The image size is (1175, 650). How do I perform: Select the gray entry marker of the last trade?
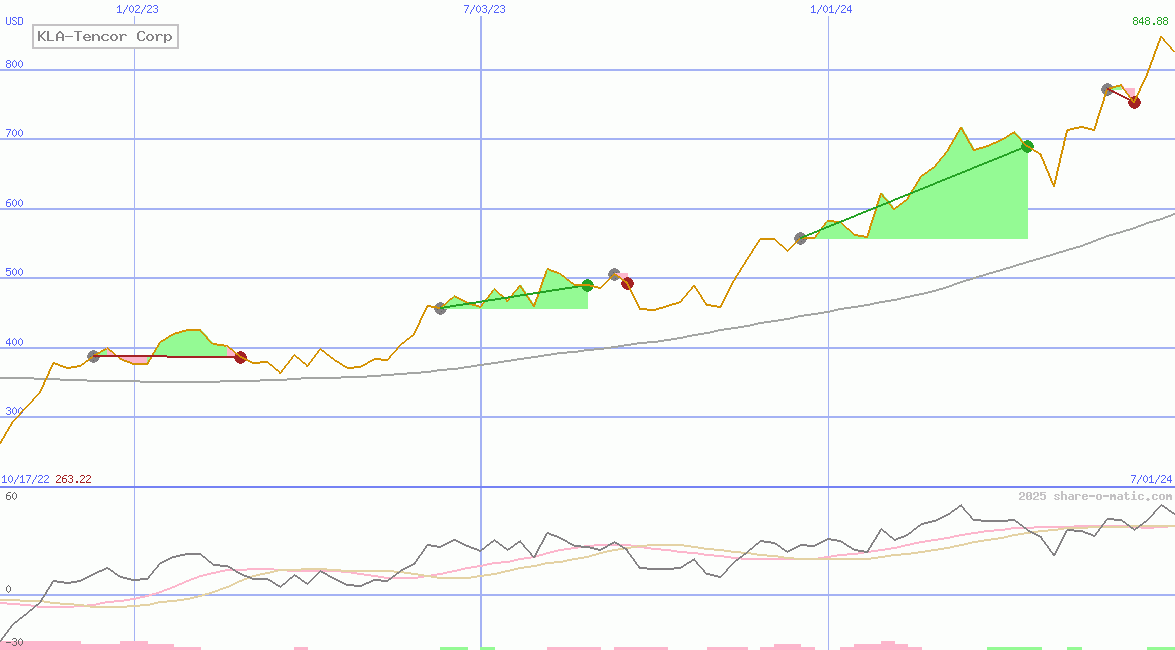(1107, 89)
